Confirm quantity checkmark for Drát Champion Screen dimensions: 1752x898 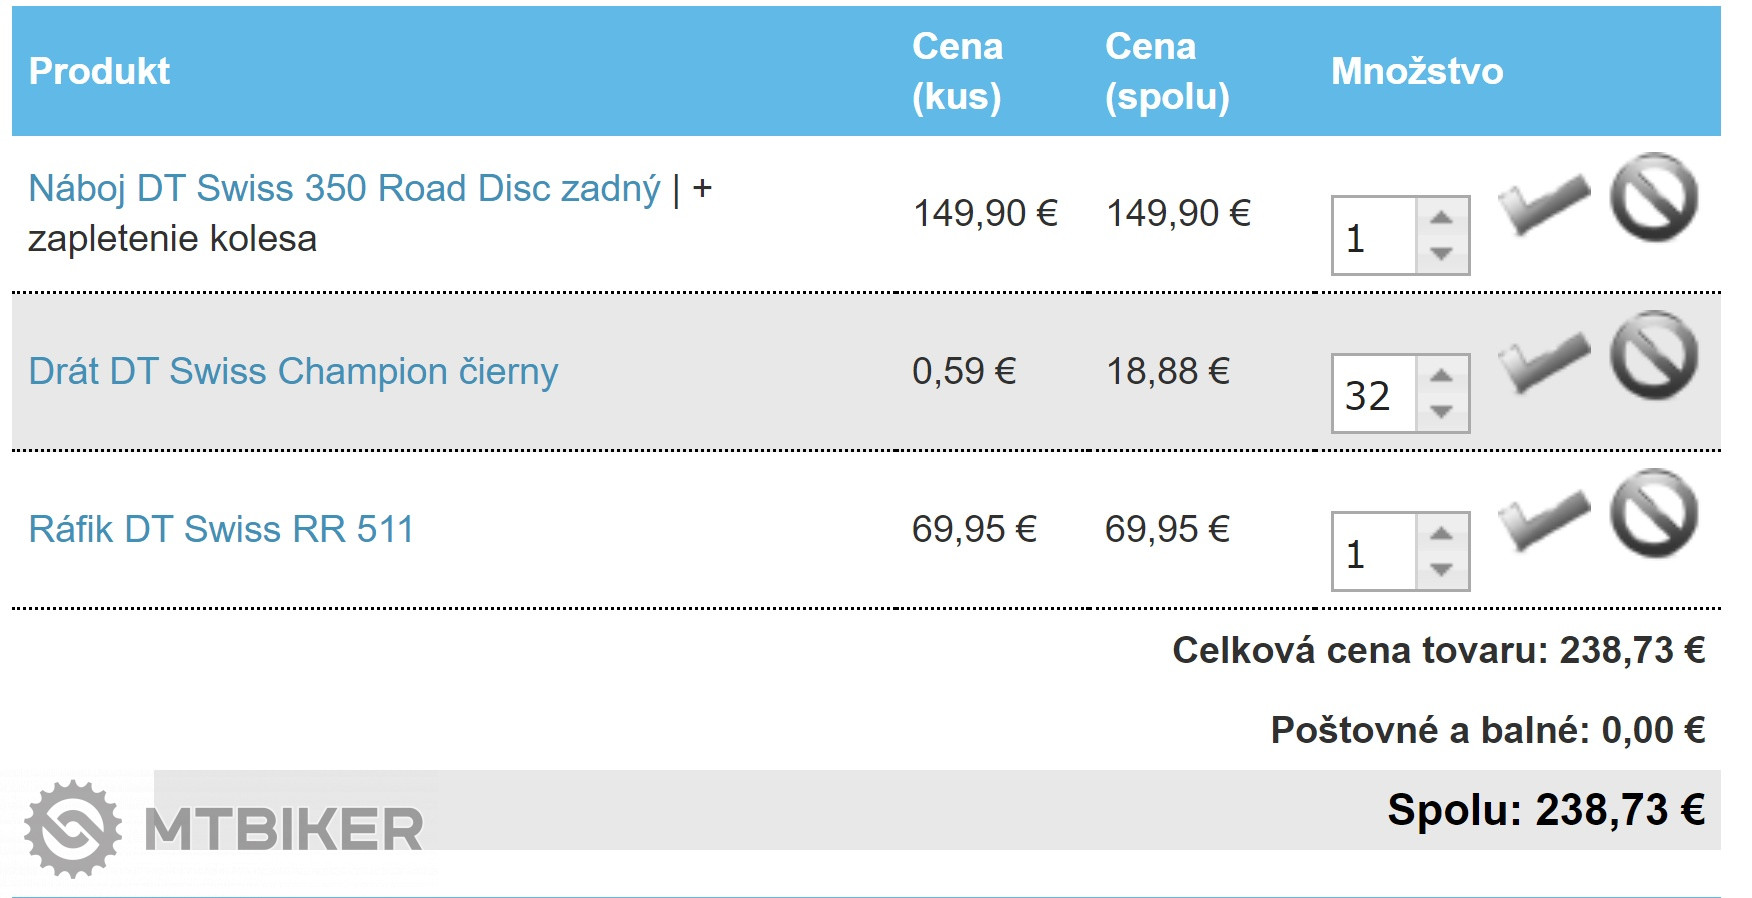tap(1543, 362)
